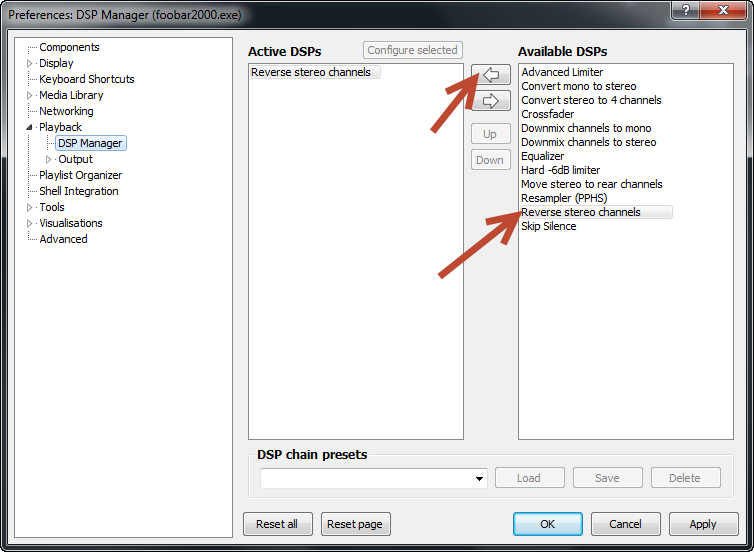Open the DSP chain presets dropdown
This screenshot has height=552, width=754.
(x=479, y=478)
